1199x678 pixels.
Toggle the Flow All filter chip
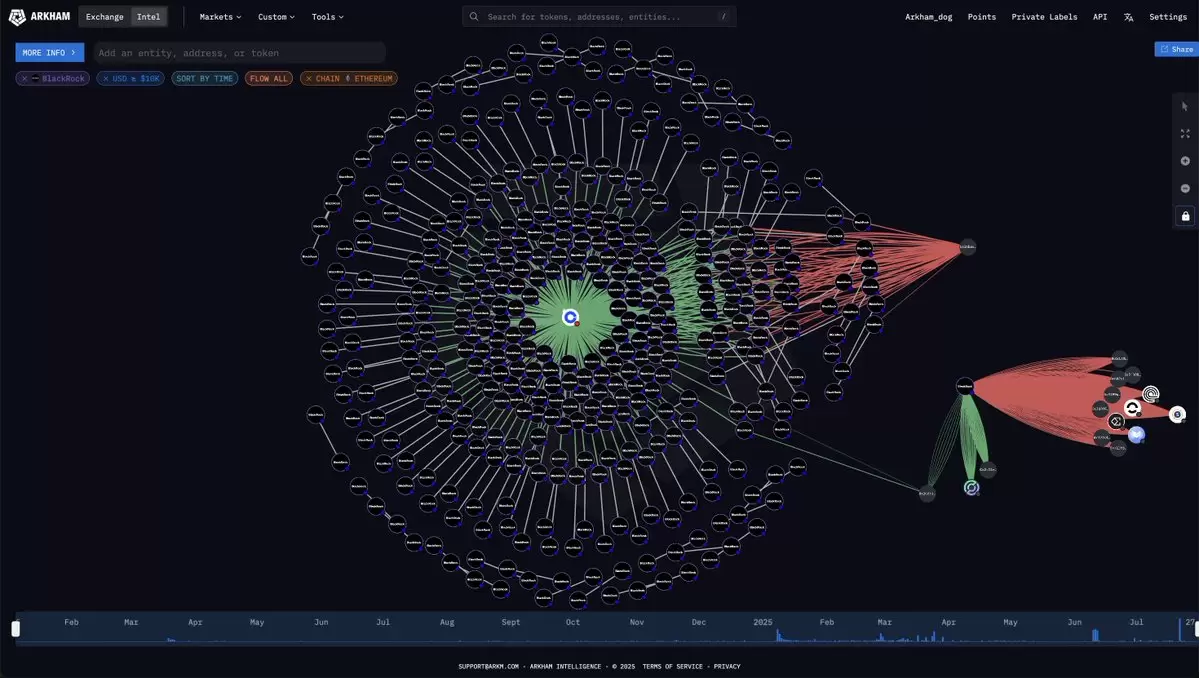(268, 79)
